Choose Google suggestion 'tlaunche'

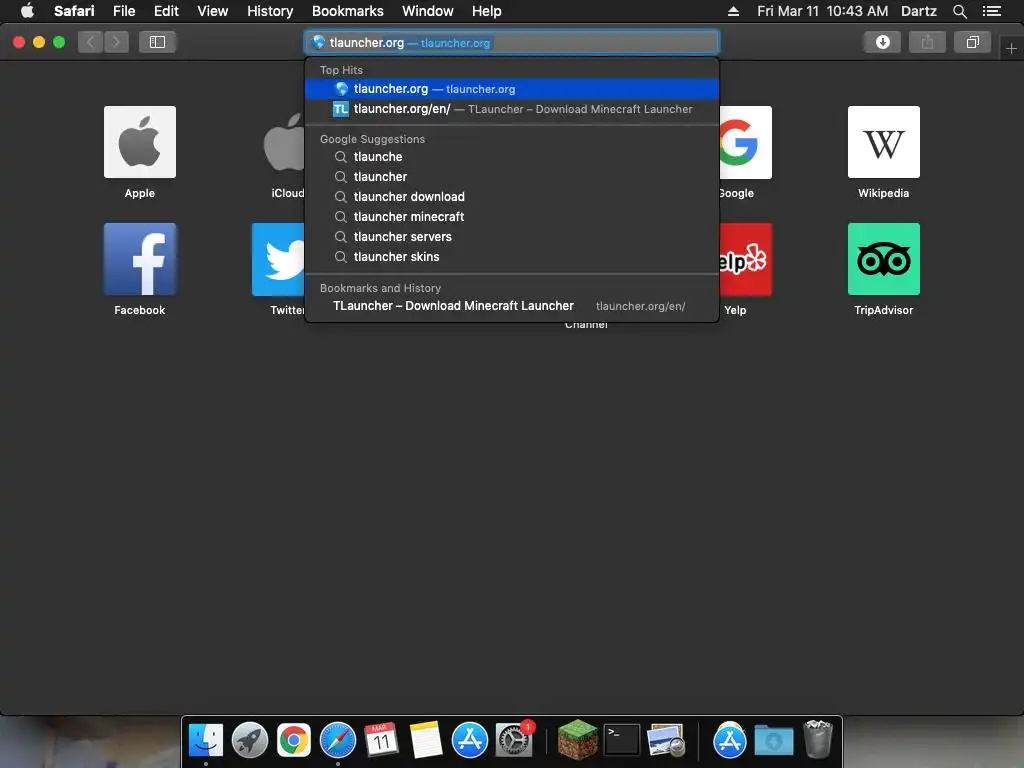(512, 157)
